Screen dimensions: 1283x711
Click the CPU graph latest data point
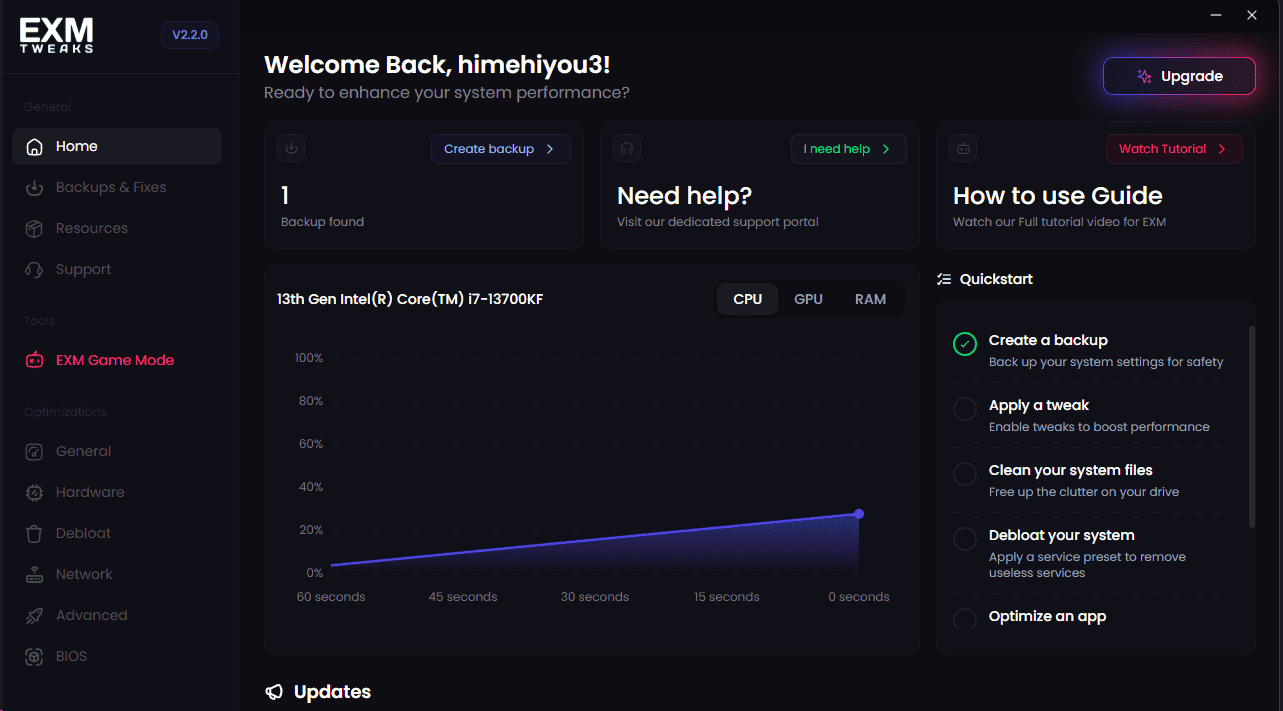tap(859, 514)
